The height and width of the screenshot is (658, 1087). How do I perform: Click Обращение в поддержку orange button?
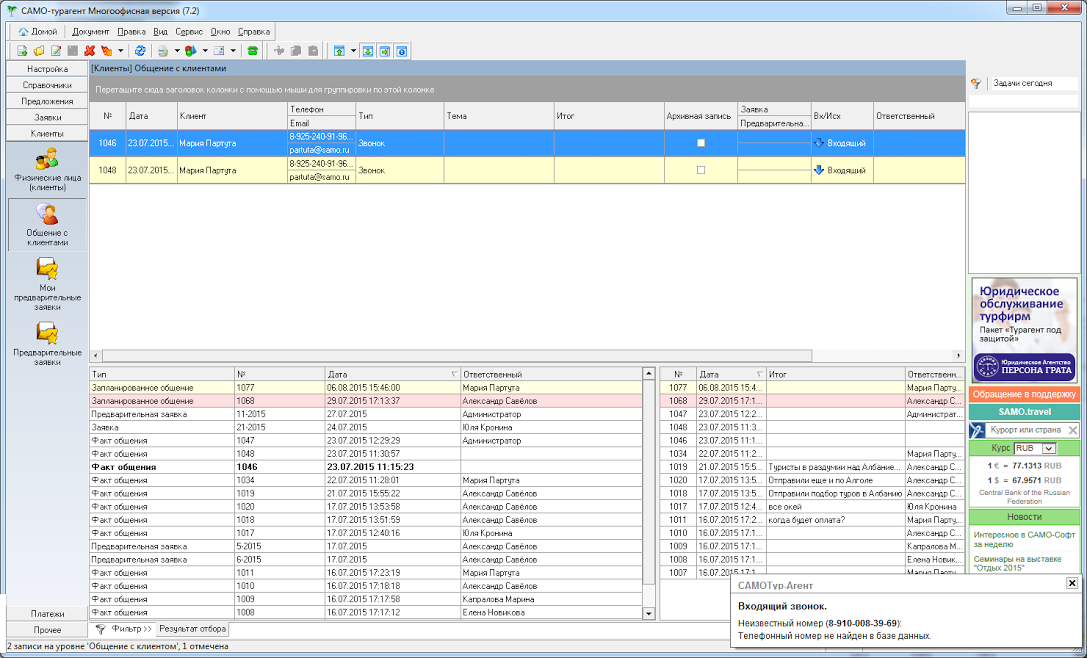1024,395
